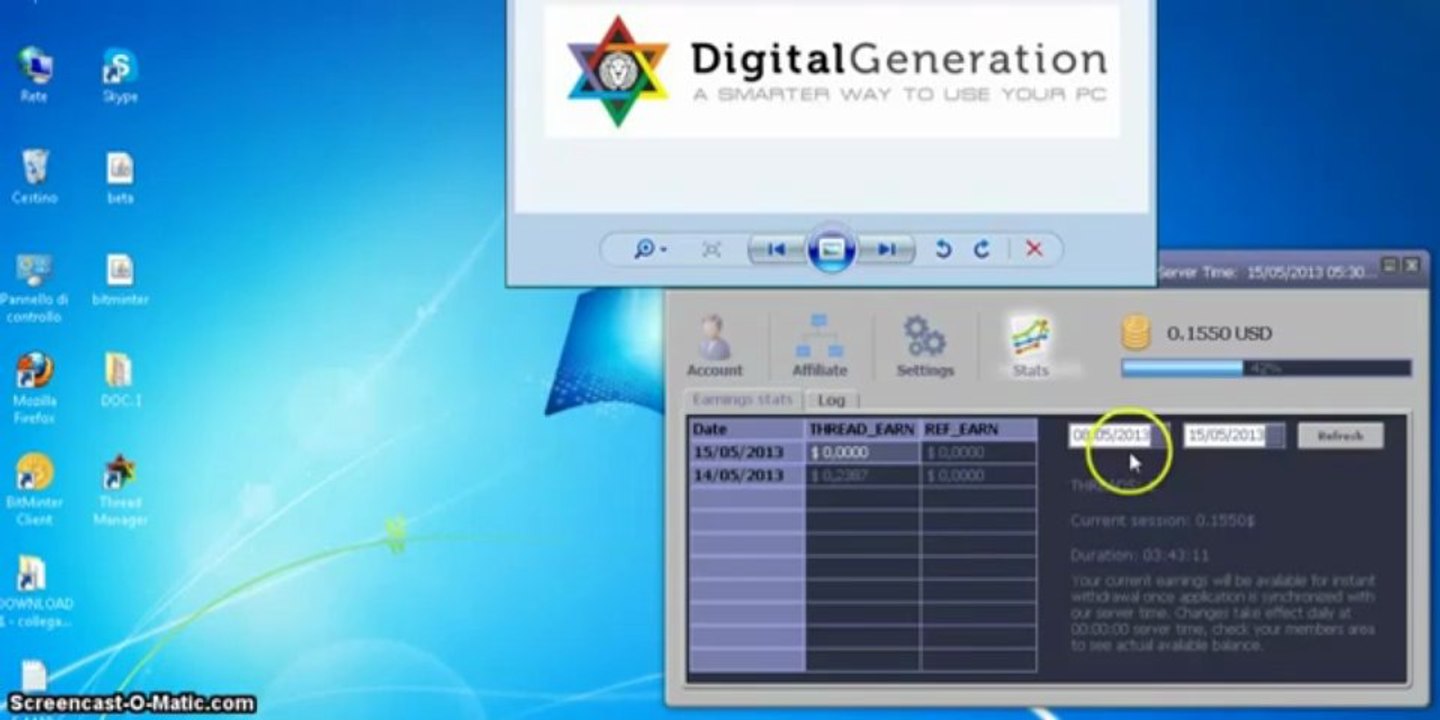Click the THREAD_EARN cell for 15/05/2013
The image size is (1440, 720).
(x=862, y=452)
